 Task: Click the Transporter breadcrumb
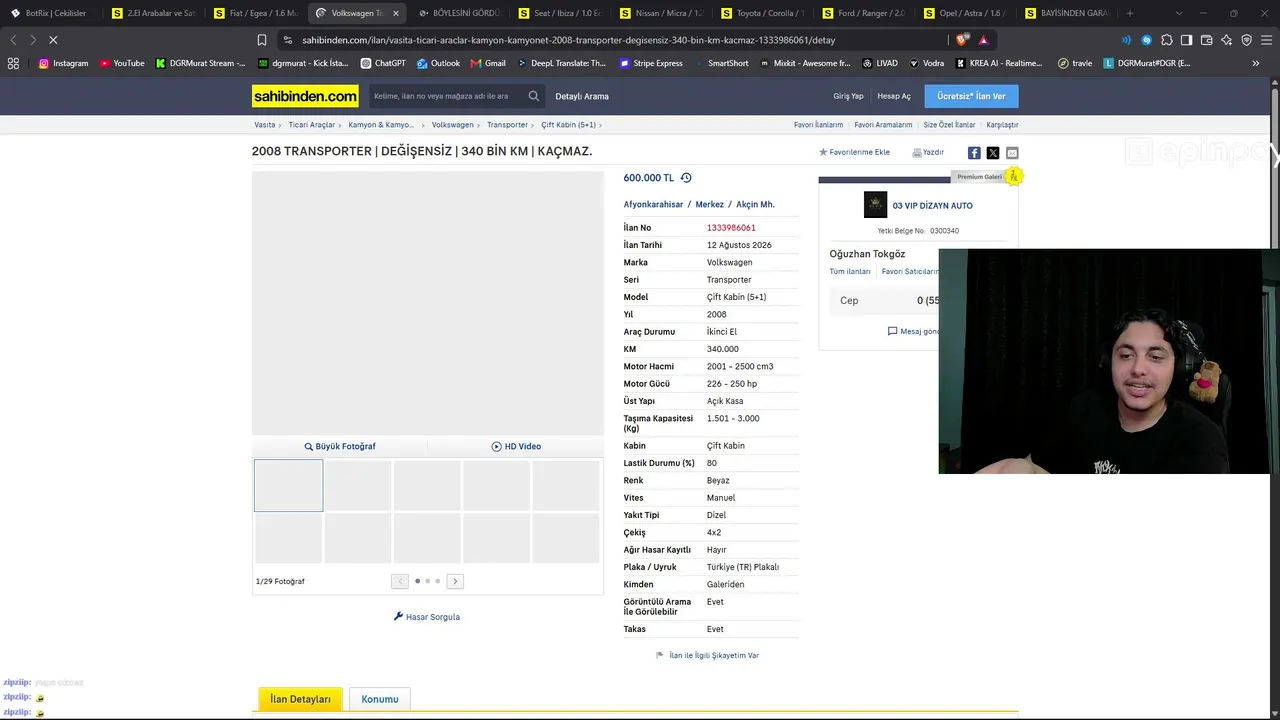tap(507, 125)
